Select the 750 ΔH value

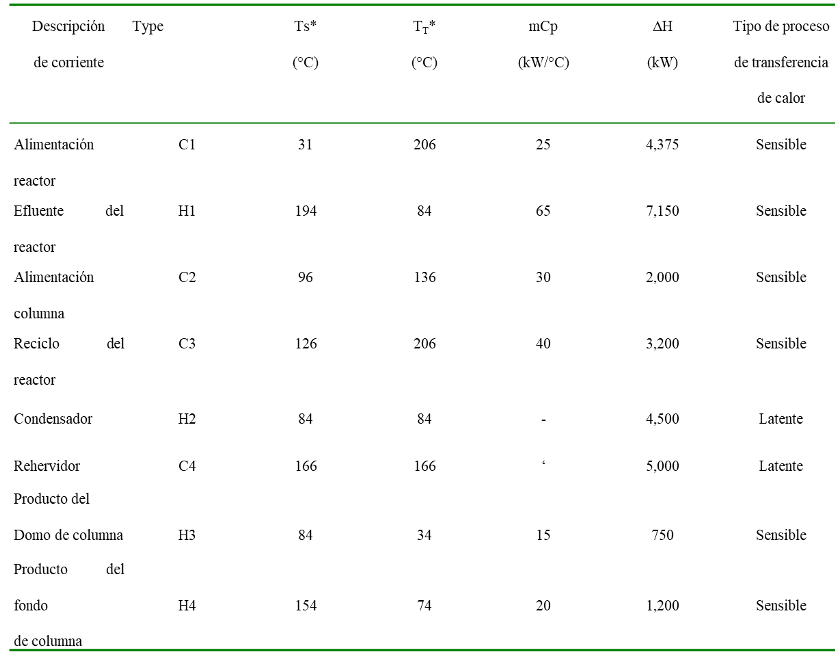coord(662,535)
